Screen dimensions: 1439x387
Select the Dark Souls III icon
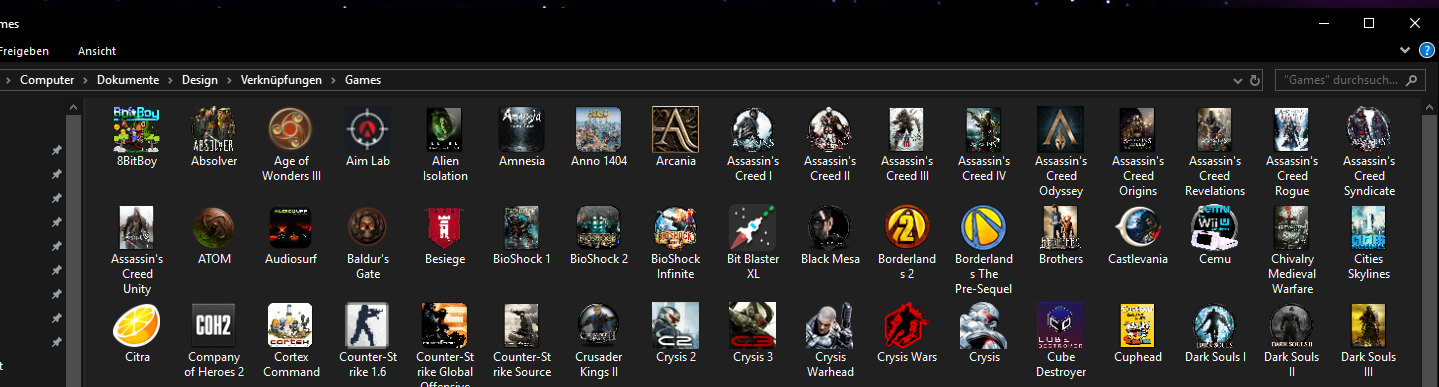[1369, 326]
